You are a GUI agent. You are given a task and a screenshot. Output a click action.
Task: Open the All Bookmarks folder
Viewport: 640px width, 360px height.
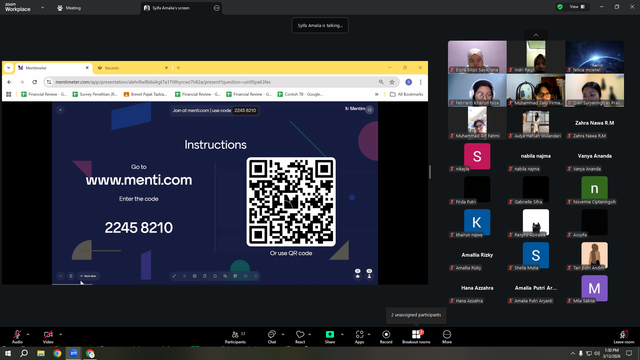(407, 94)
